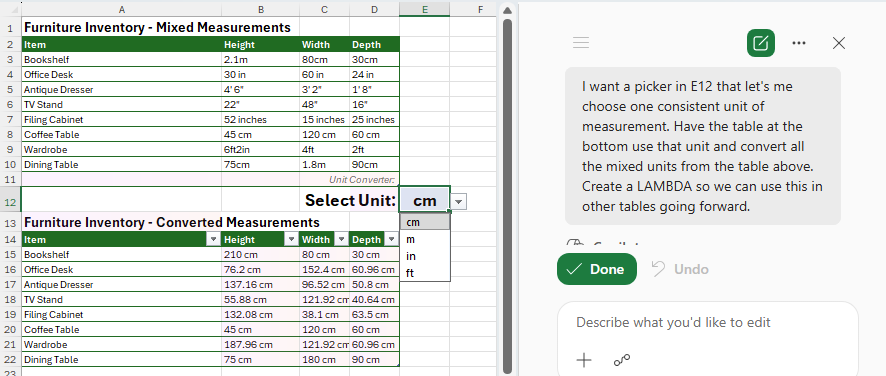This screenshot has height=376, width=886.
Task: Select the '137.16 cm' Antique Dresser height
Action: tap(260, 284)
